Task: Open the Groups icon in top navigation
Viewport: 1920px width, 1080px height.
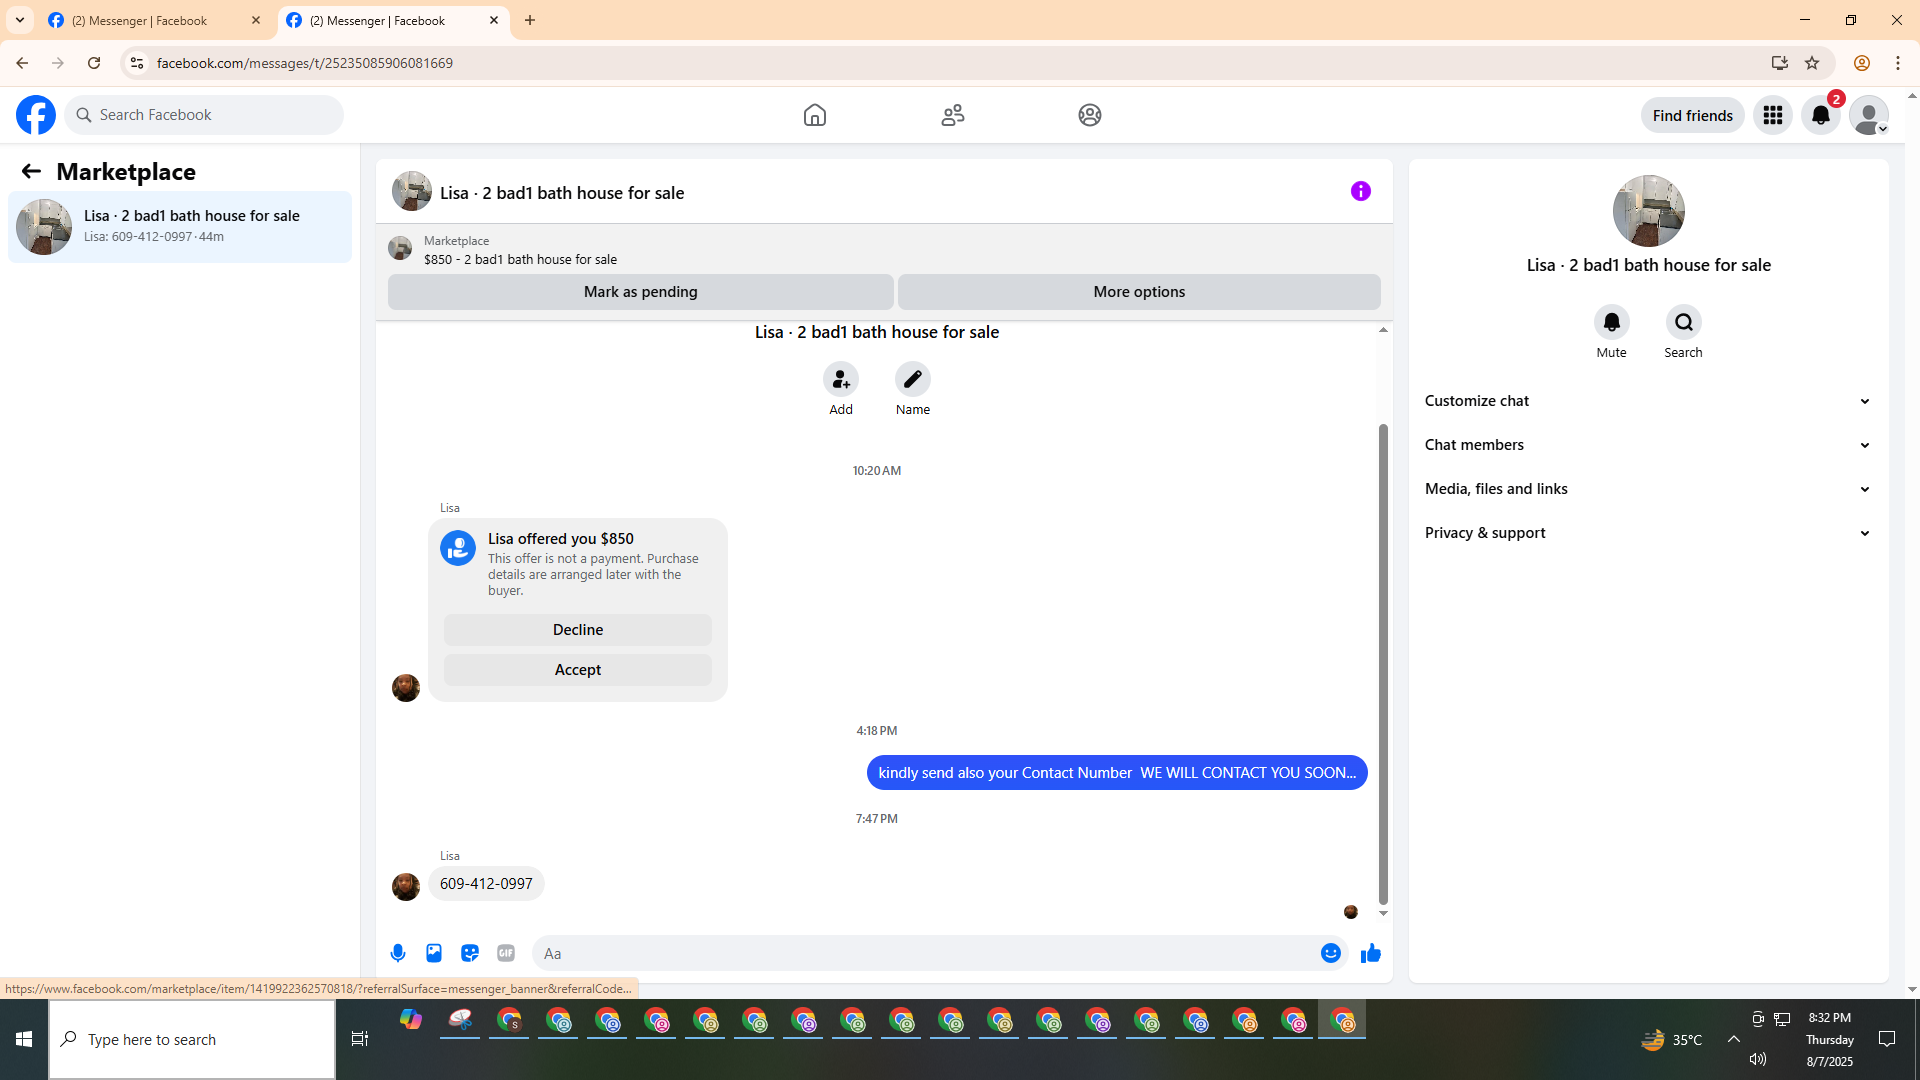Action: click(1090, 115)
